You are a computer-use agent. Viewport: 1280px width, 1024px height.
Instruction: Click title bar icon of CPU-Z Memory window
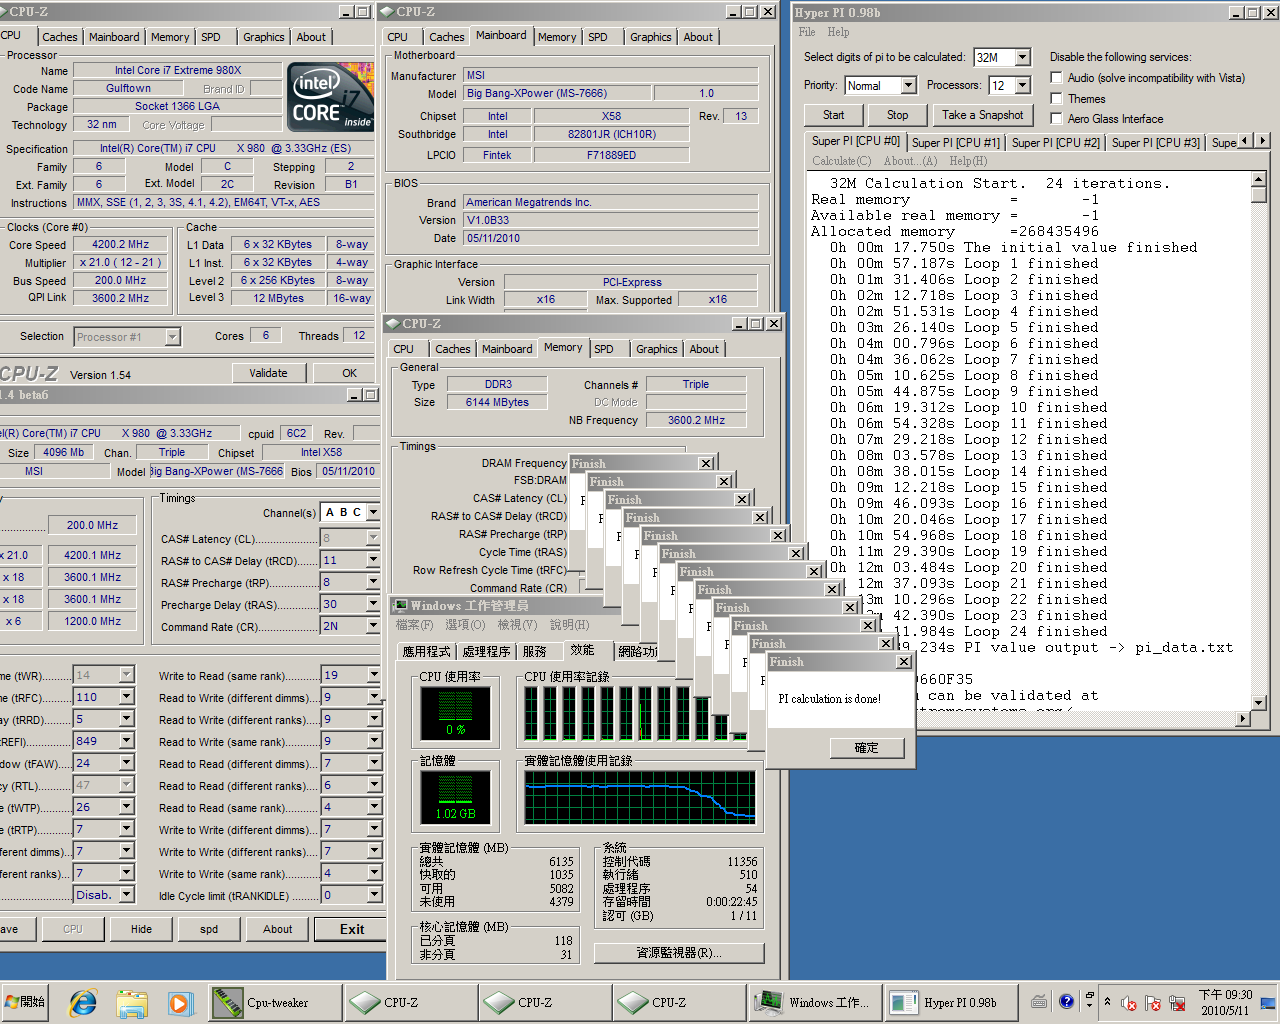393,324
